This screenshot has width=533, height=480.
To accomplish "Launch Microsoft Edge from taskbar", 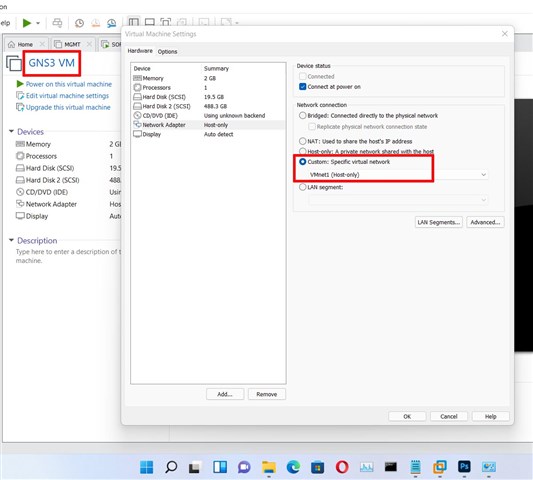I will [293, 467].
